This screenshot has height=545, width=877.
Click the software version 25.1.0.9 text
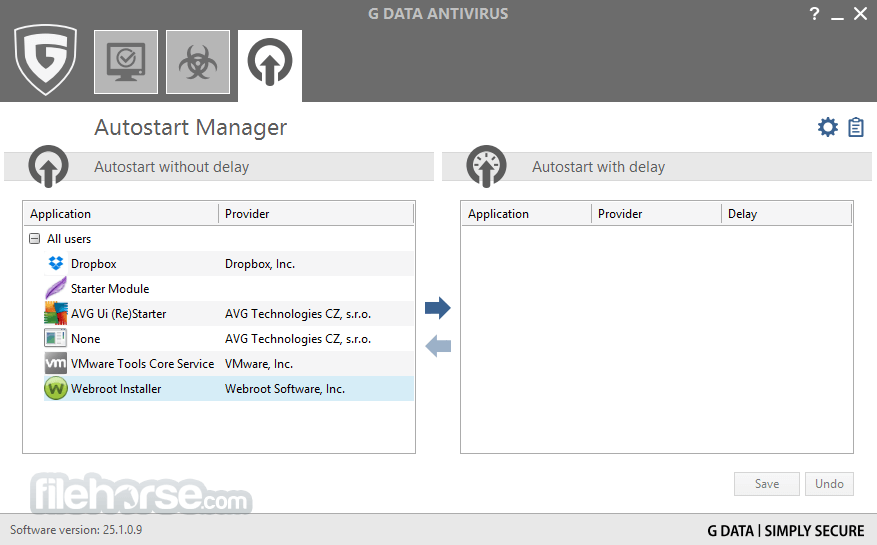(76, 530)
